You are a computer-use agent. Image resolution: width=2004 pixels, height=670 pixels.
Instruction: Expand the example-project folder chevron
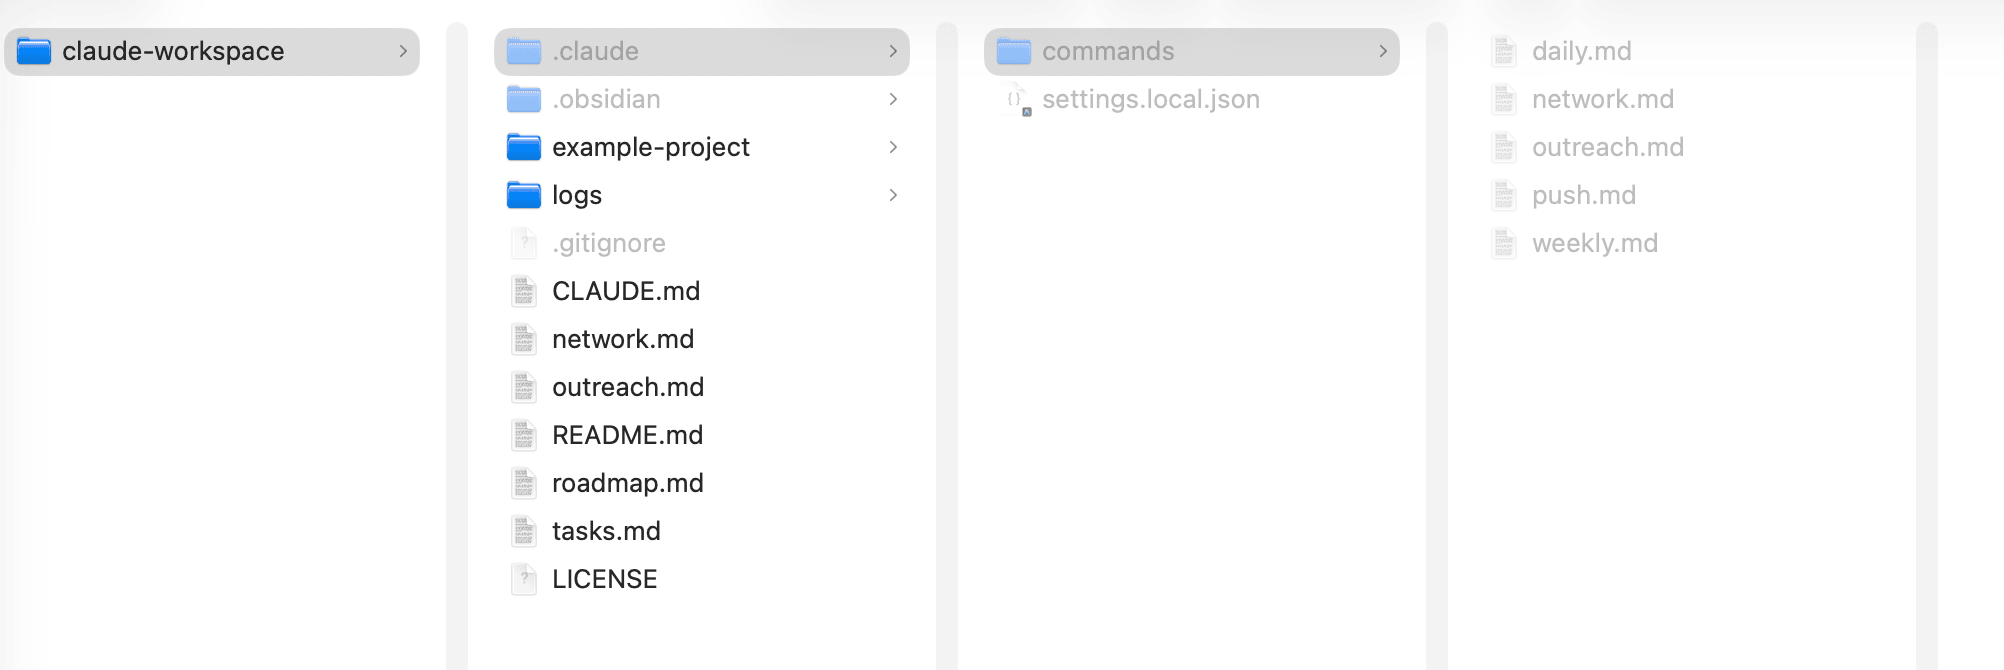tap(893, 147)
